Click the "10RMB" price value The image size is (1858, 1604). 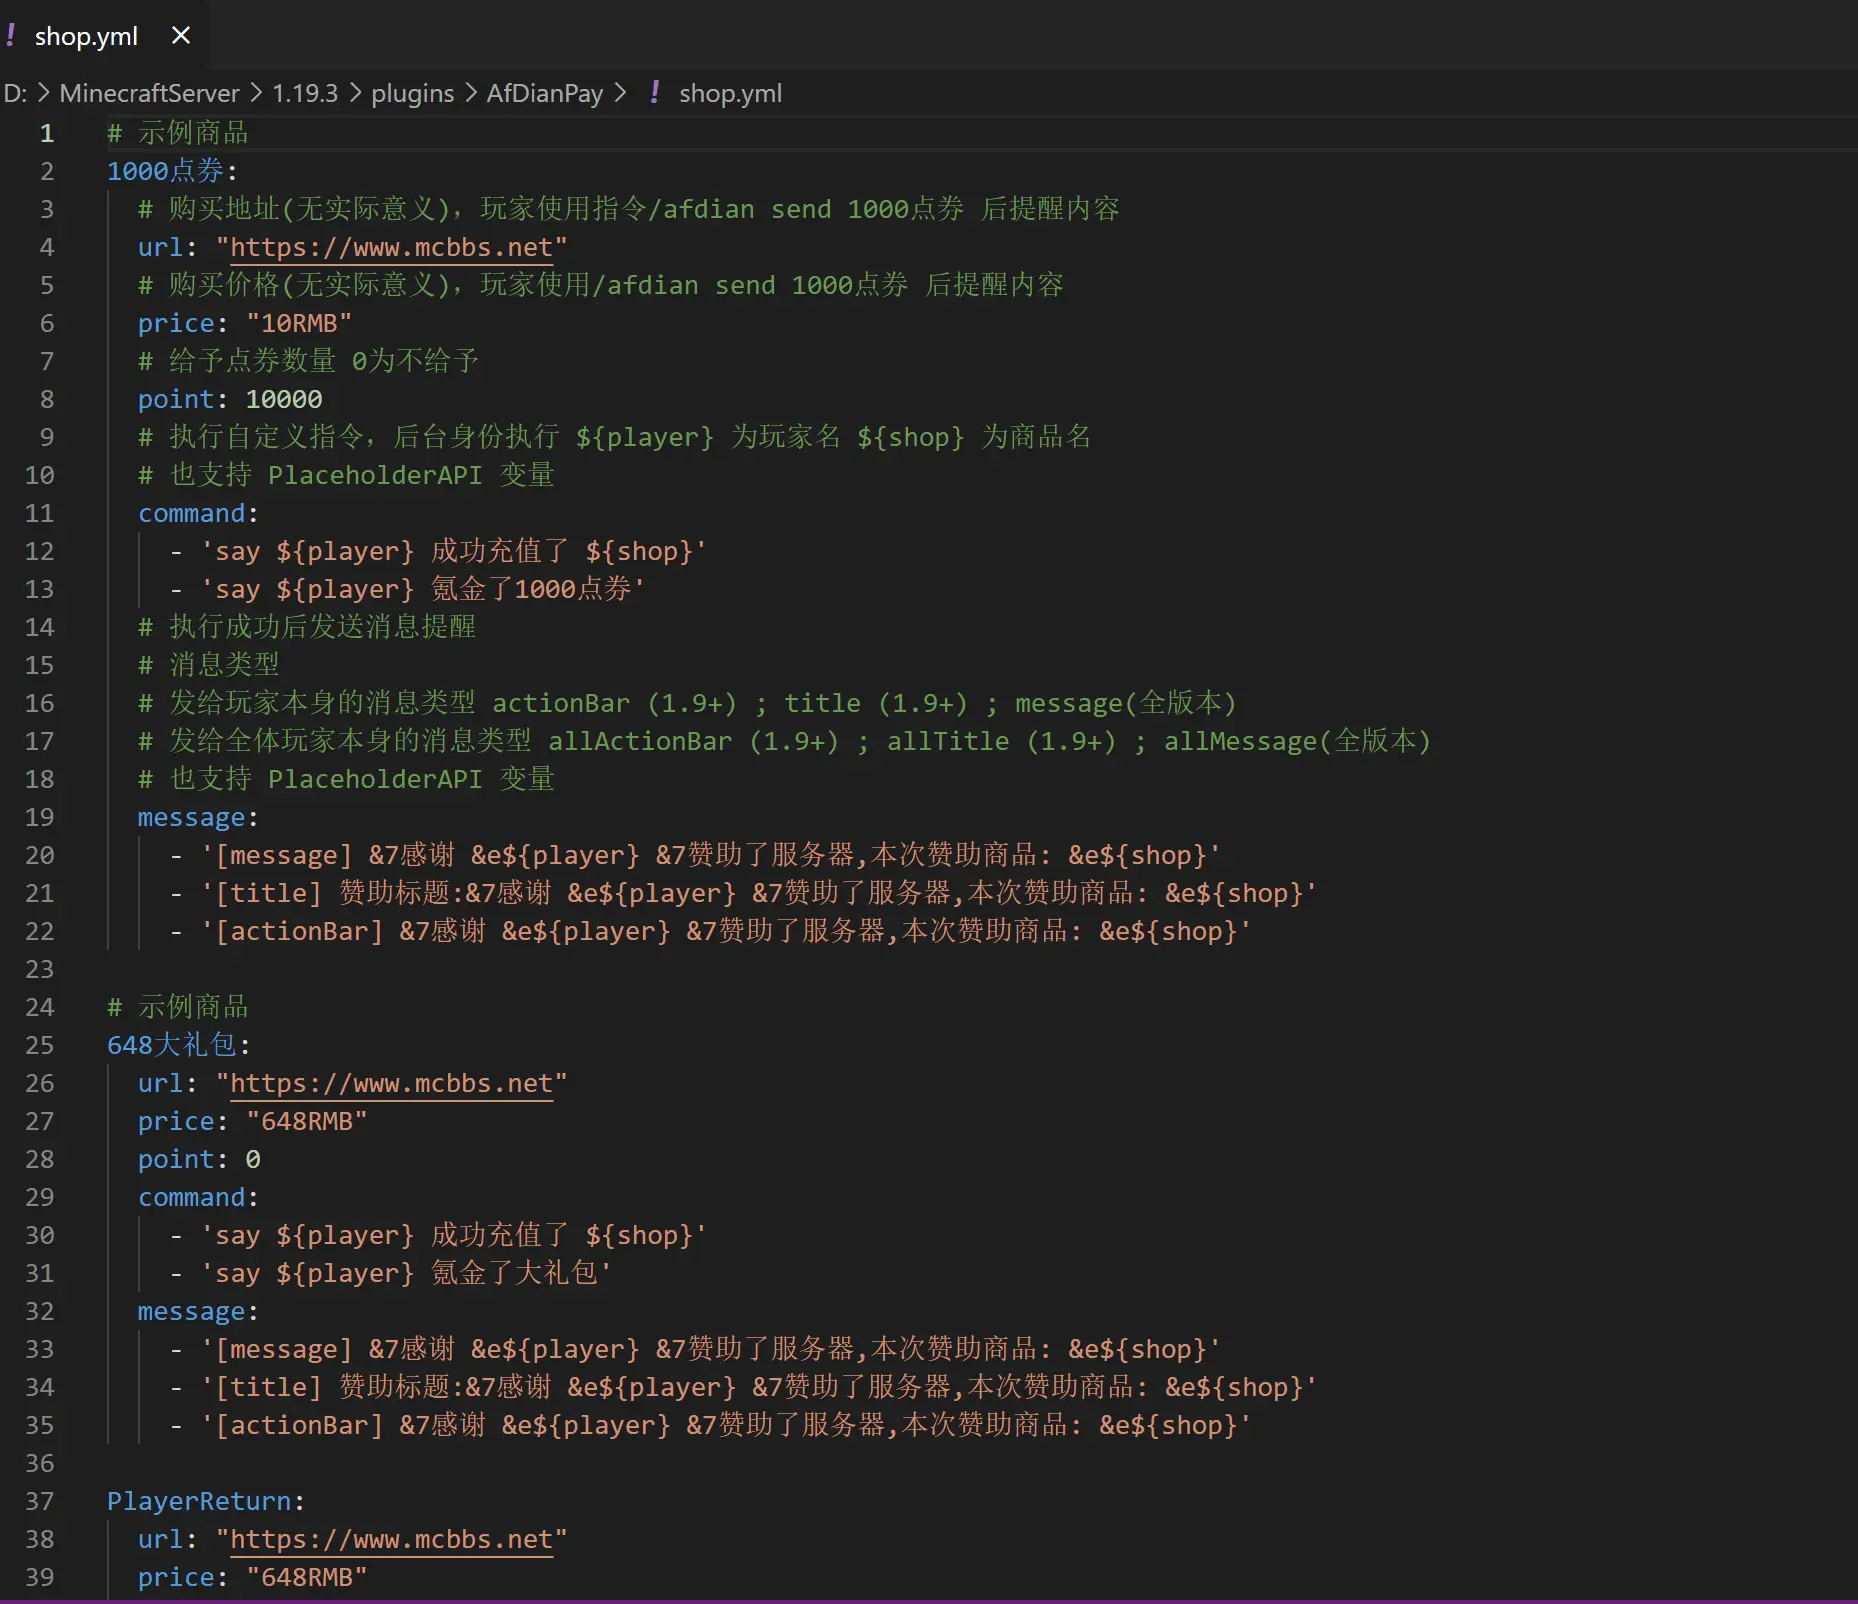pos(299,323)
